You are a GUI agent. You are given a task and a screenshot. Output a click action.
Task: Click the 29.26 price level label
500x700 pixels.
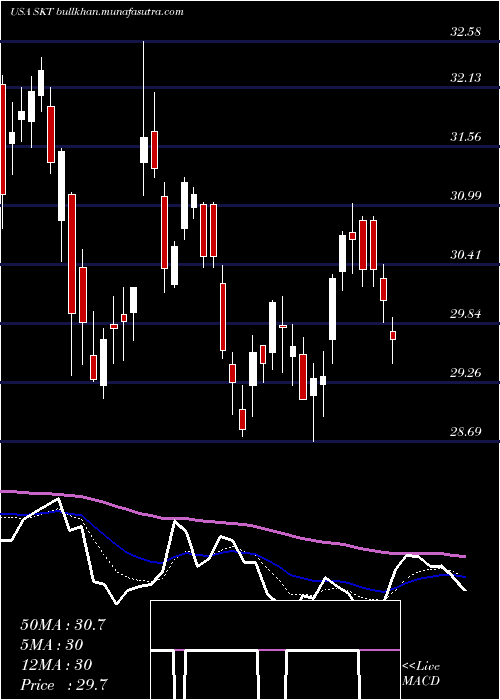466,373
